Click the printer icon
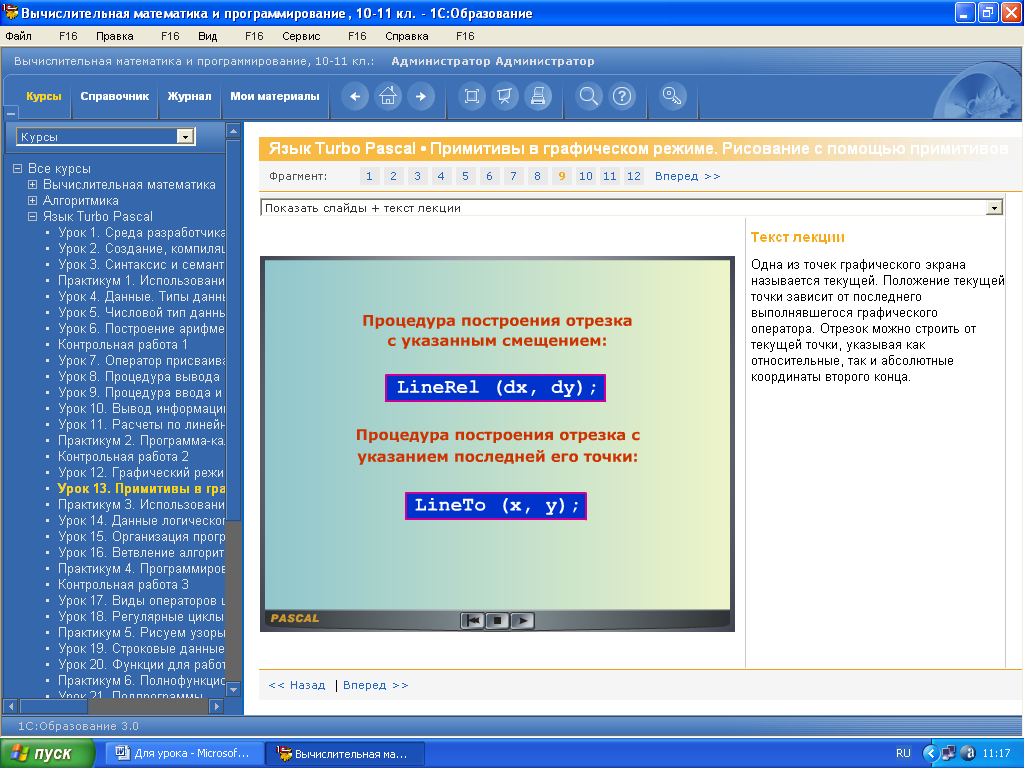This screenshot has width=1024, height=768. click(538, 97)
